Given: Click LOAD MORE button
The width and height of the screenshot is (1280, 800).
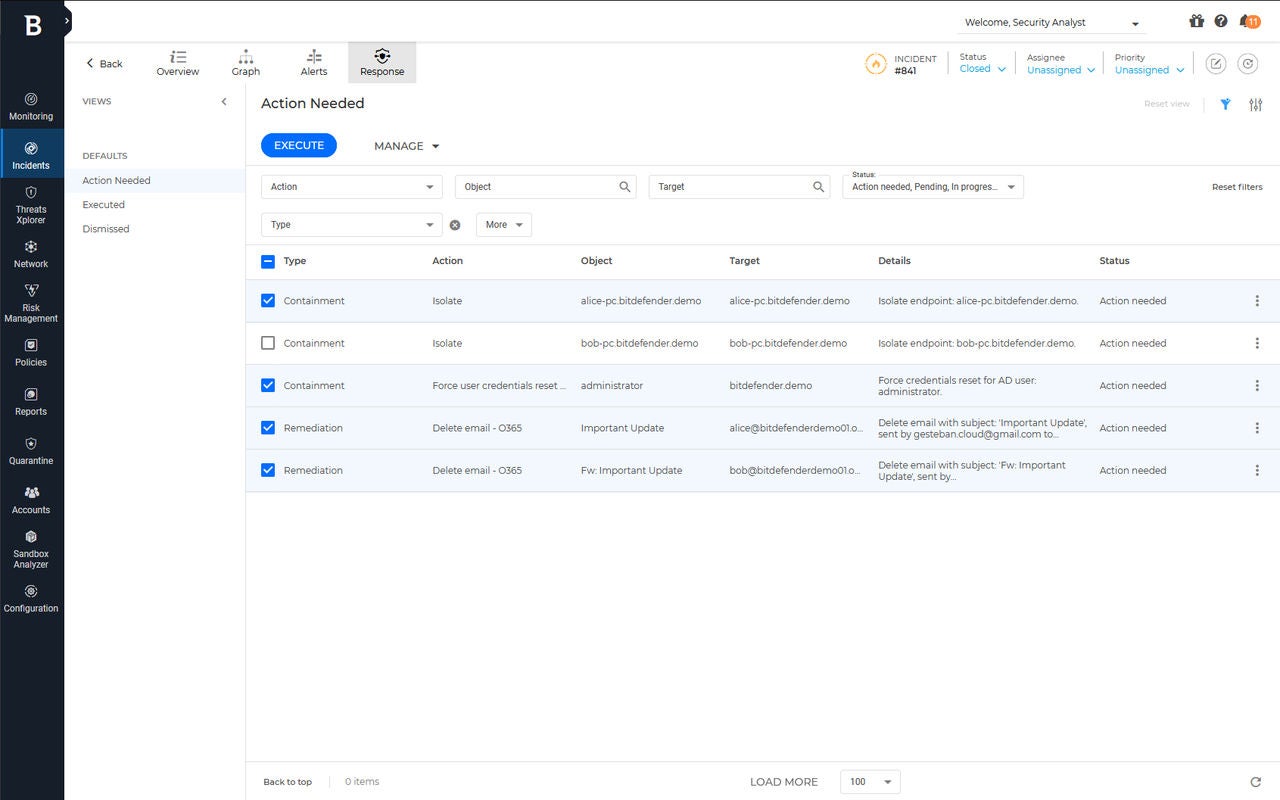Looking at the screenshot, I should [784, 782].
